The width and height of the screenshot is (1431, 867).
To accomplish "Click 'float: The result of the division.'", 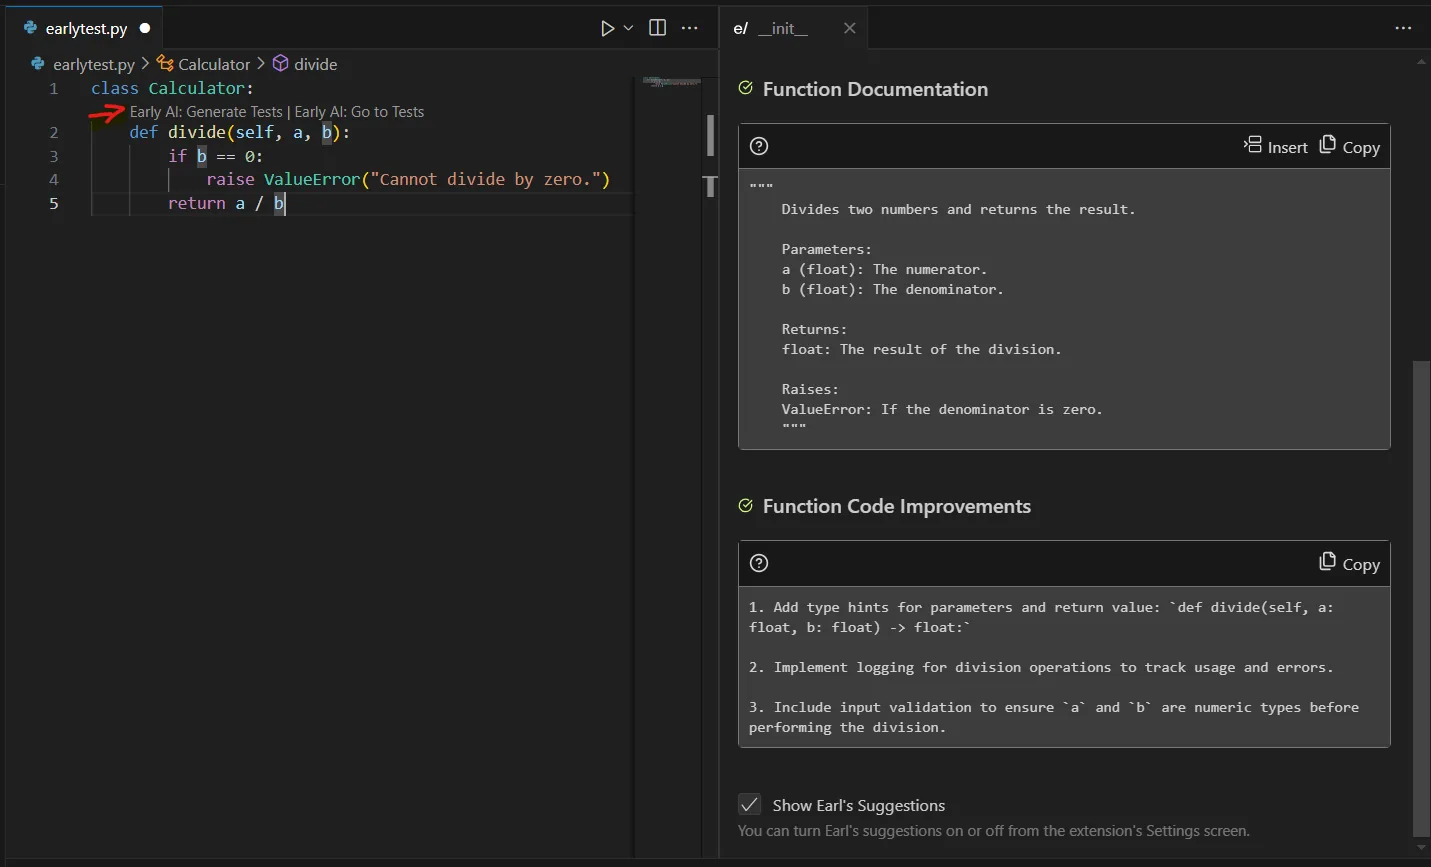I will click(921, 349).
